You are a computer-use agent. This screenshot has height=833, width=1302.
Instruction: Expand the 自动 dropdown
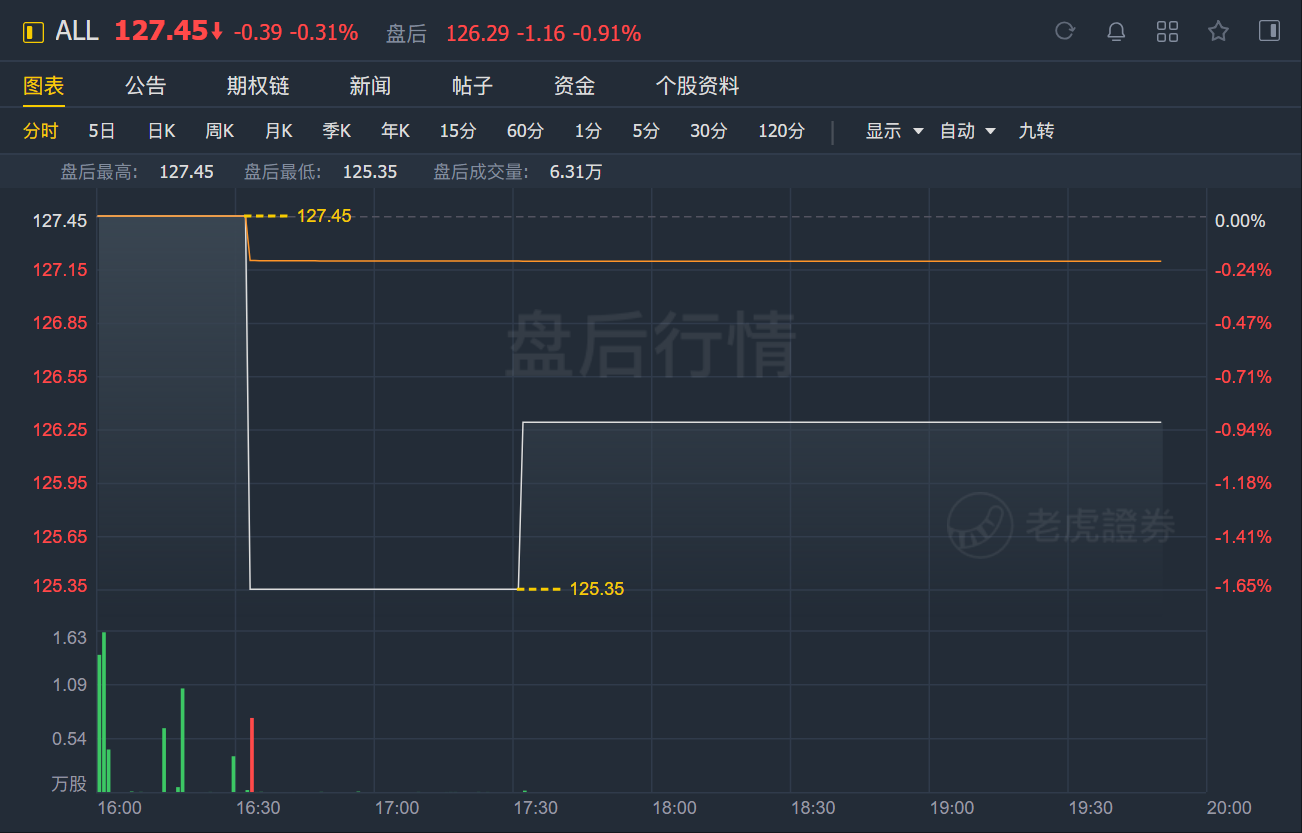pyautogui.click(x=968, y=131)
